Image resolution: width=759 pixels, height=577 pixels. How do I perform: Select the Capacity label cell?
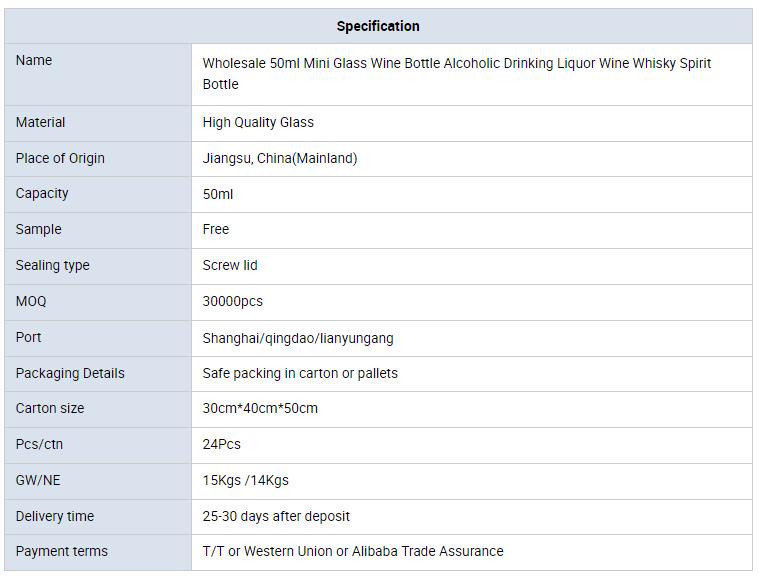(98, 194)
